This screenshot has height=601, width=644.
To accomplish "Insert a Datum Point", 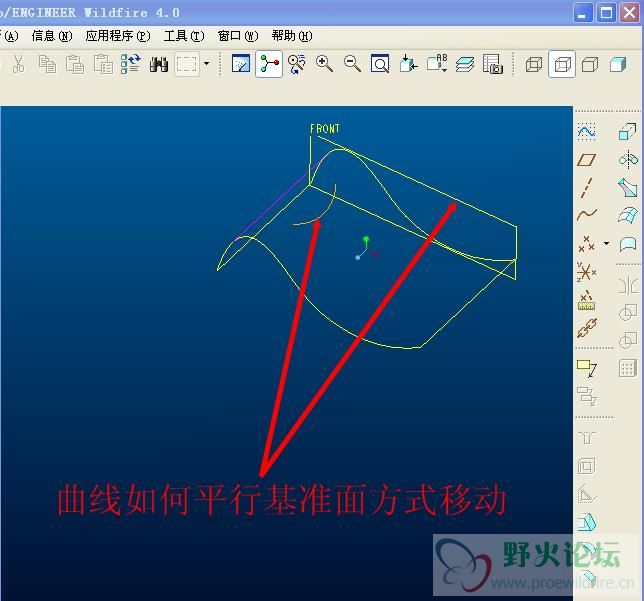I will click(x=586, y=244).
